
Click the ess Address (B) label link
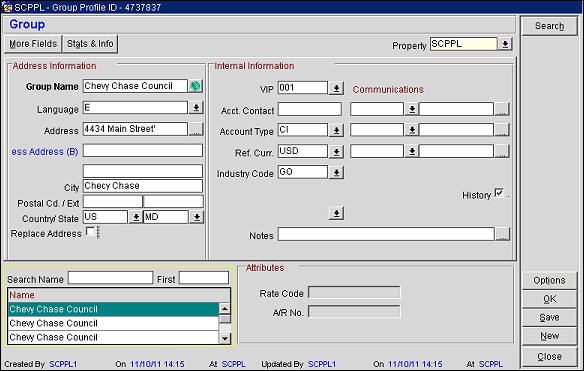pos(45,152)
